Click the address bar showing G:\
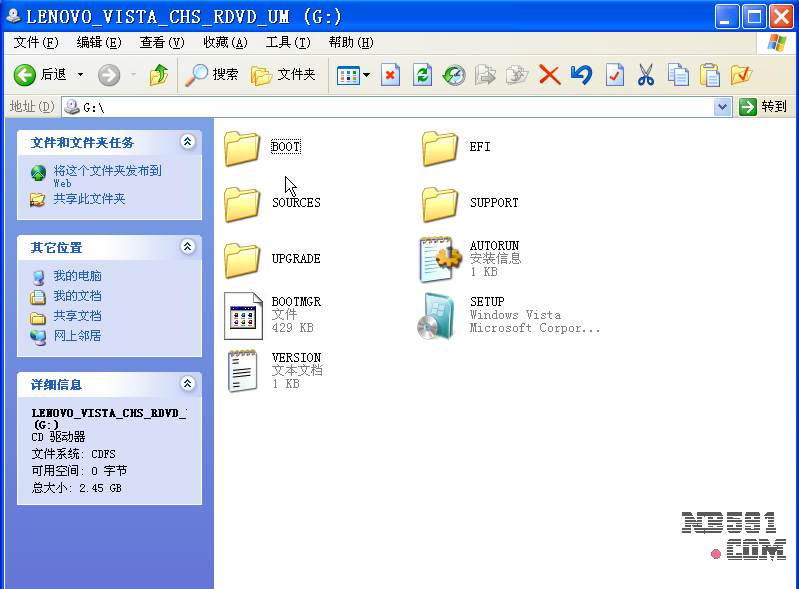799x589 pixels. pos(396,107)
